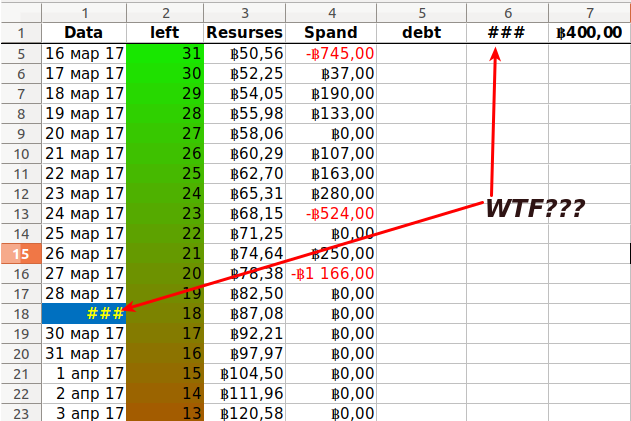Click the ฿58,06 resources cell

[244, 134]
